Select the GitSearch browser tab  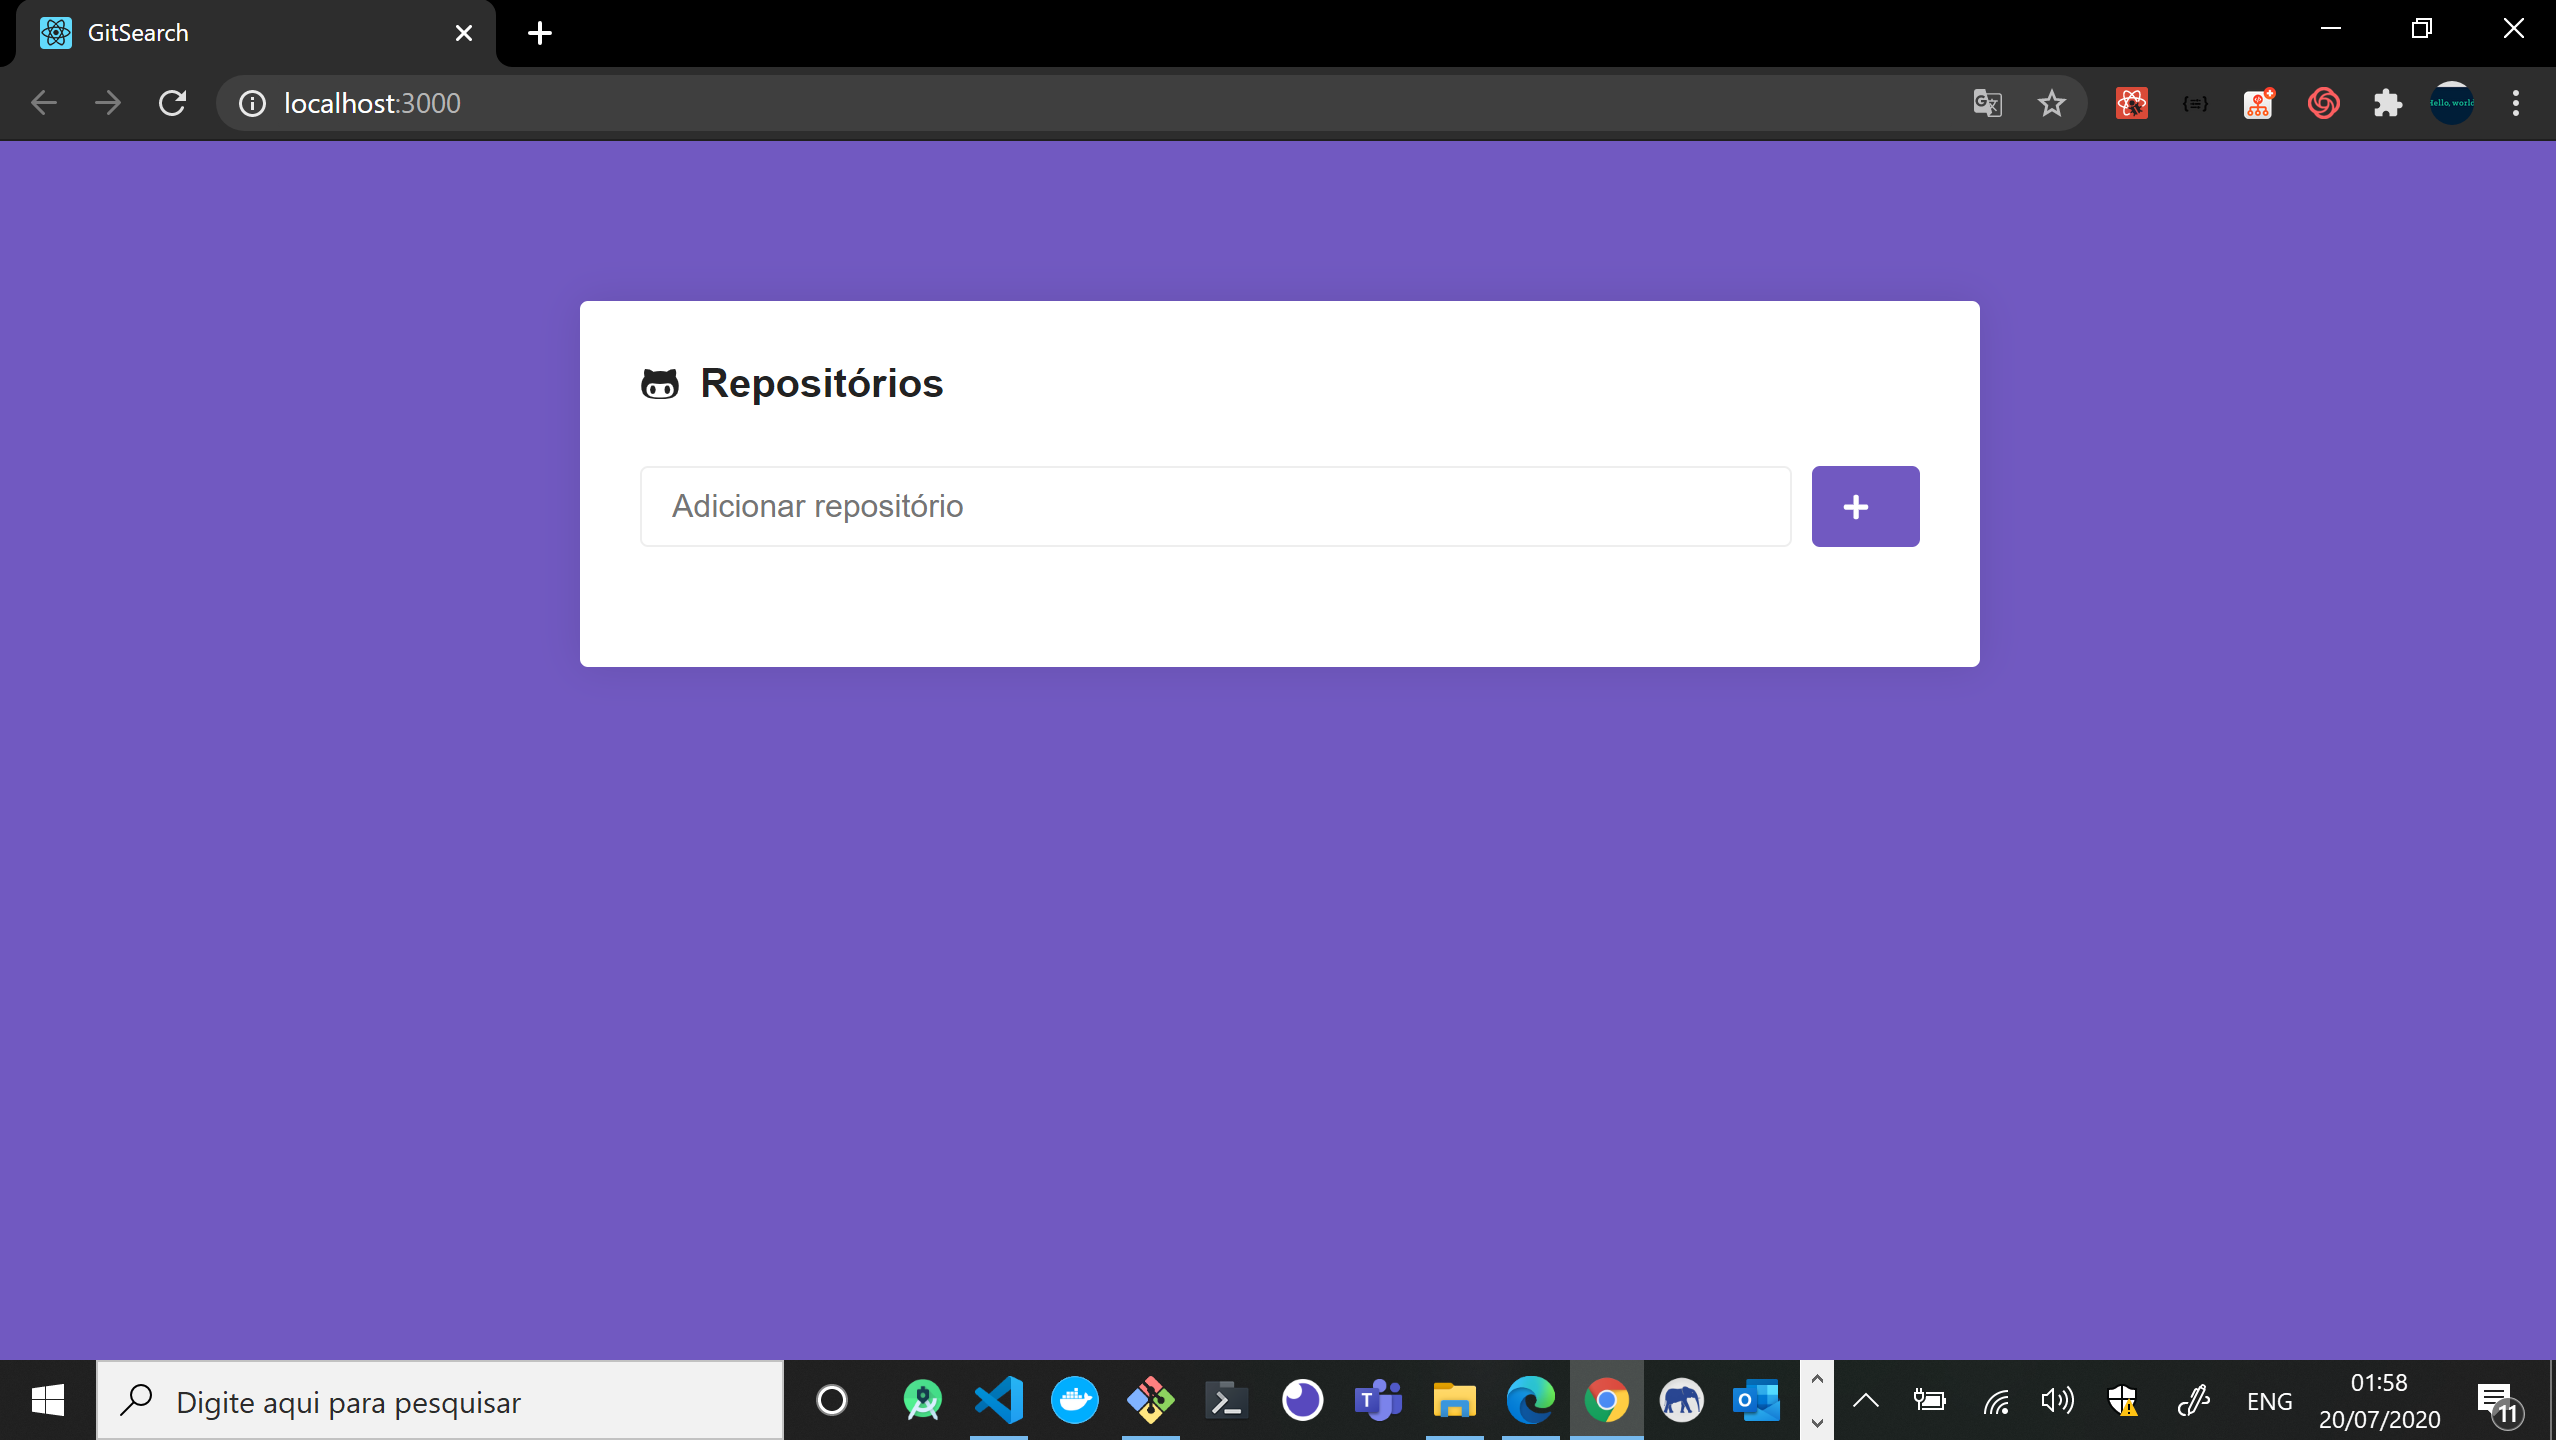click(x=240, y=33)
